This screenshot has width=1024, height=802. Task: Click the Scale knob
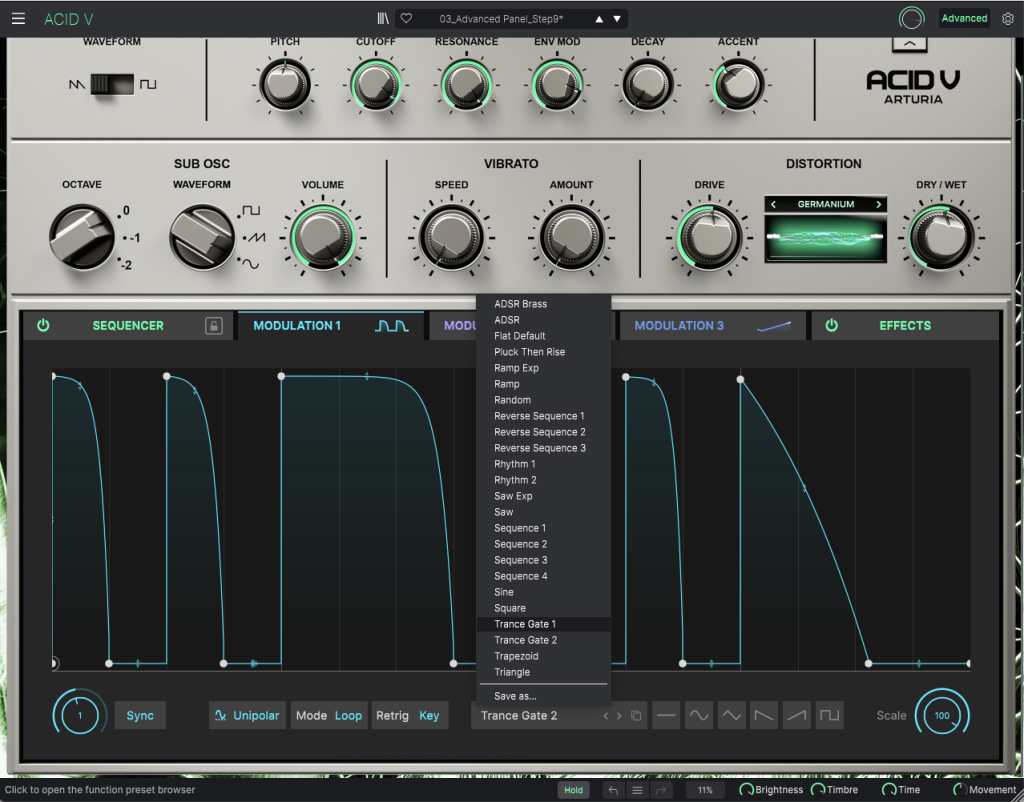pos(941,716)
